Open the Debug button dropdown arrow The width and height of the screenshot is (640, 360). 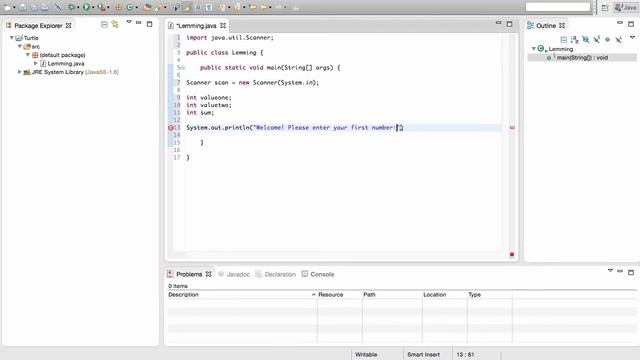[78, 7]
